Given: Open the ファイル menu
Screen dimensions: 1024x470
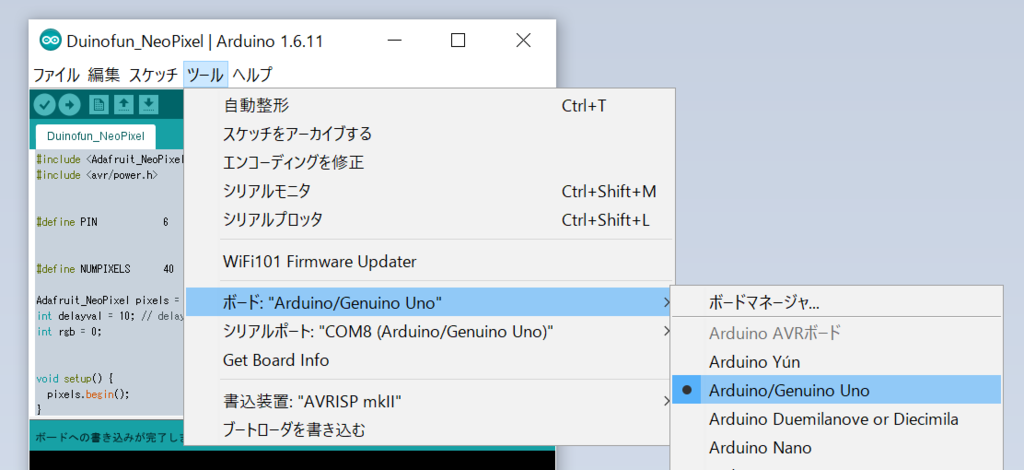Looking at the screenshot, I should pos(56,74).
